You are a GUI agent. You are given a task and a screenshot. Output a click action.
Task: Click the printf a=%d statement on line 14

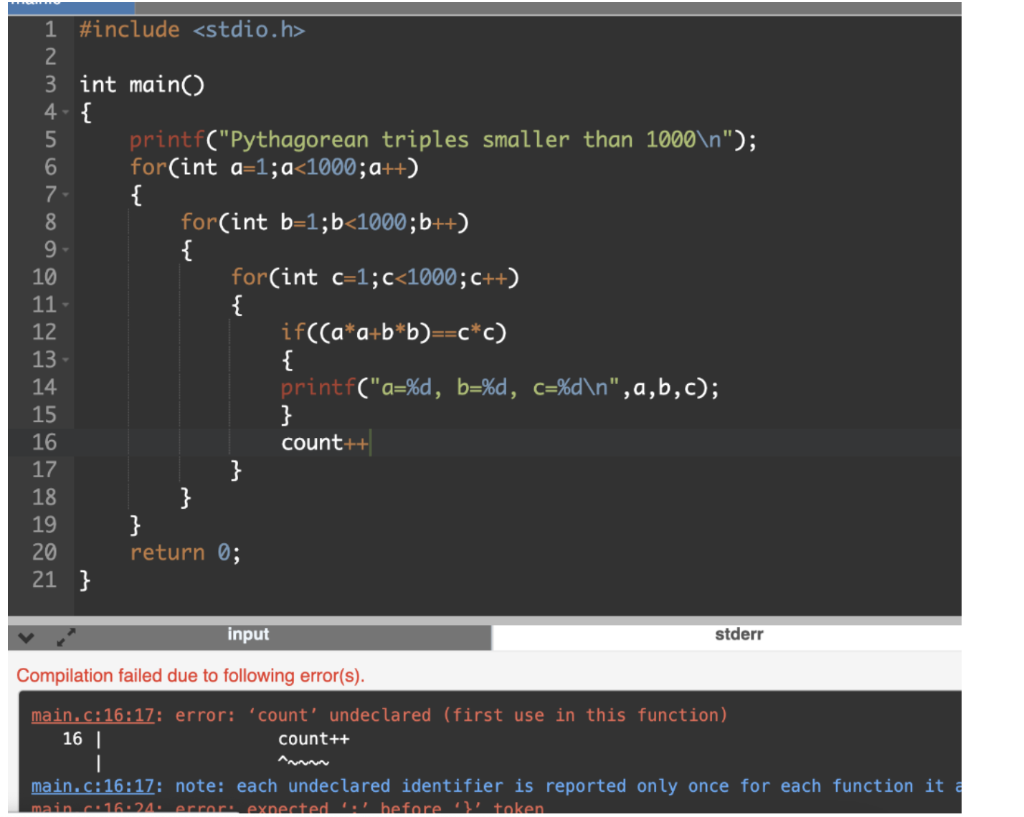point(500,387)
